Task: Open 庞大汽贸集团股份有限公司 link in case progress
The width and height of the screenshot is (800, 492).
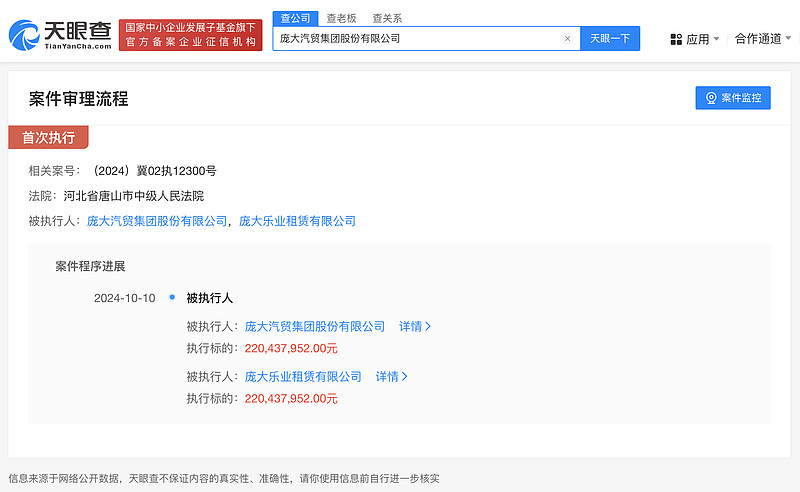Action: click(x=315, y=327)
